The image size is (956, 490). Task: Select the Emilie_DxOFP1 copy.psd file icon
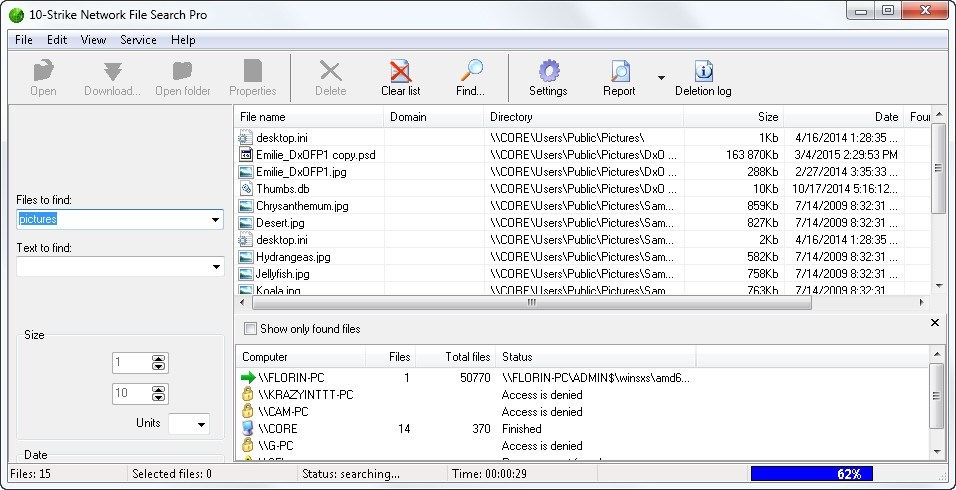point(246,155)
